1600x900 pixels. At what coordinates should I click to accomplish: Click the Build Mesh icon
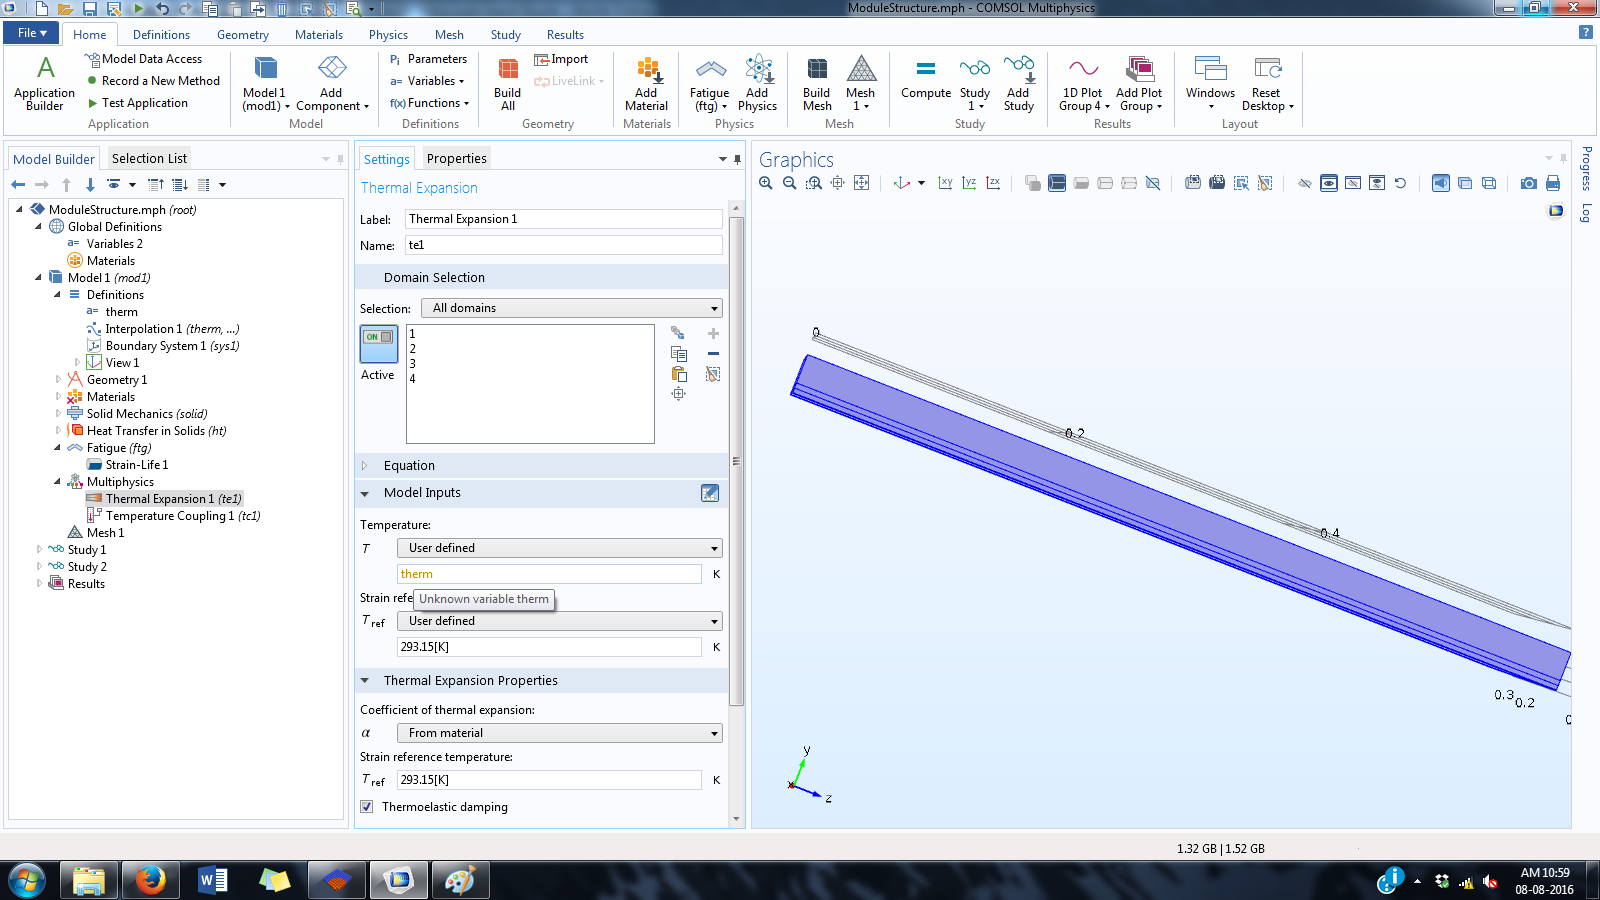(816, 82)
